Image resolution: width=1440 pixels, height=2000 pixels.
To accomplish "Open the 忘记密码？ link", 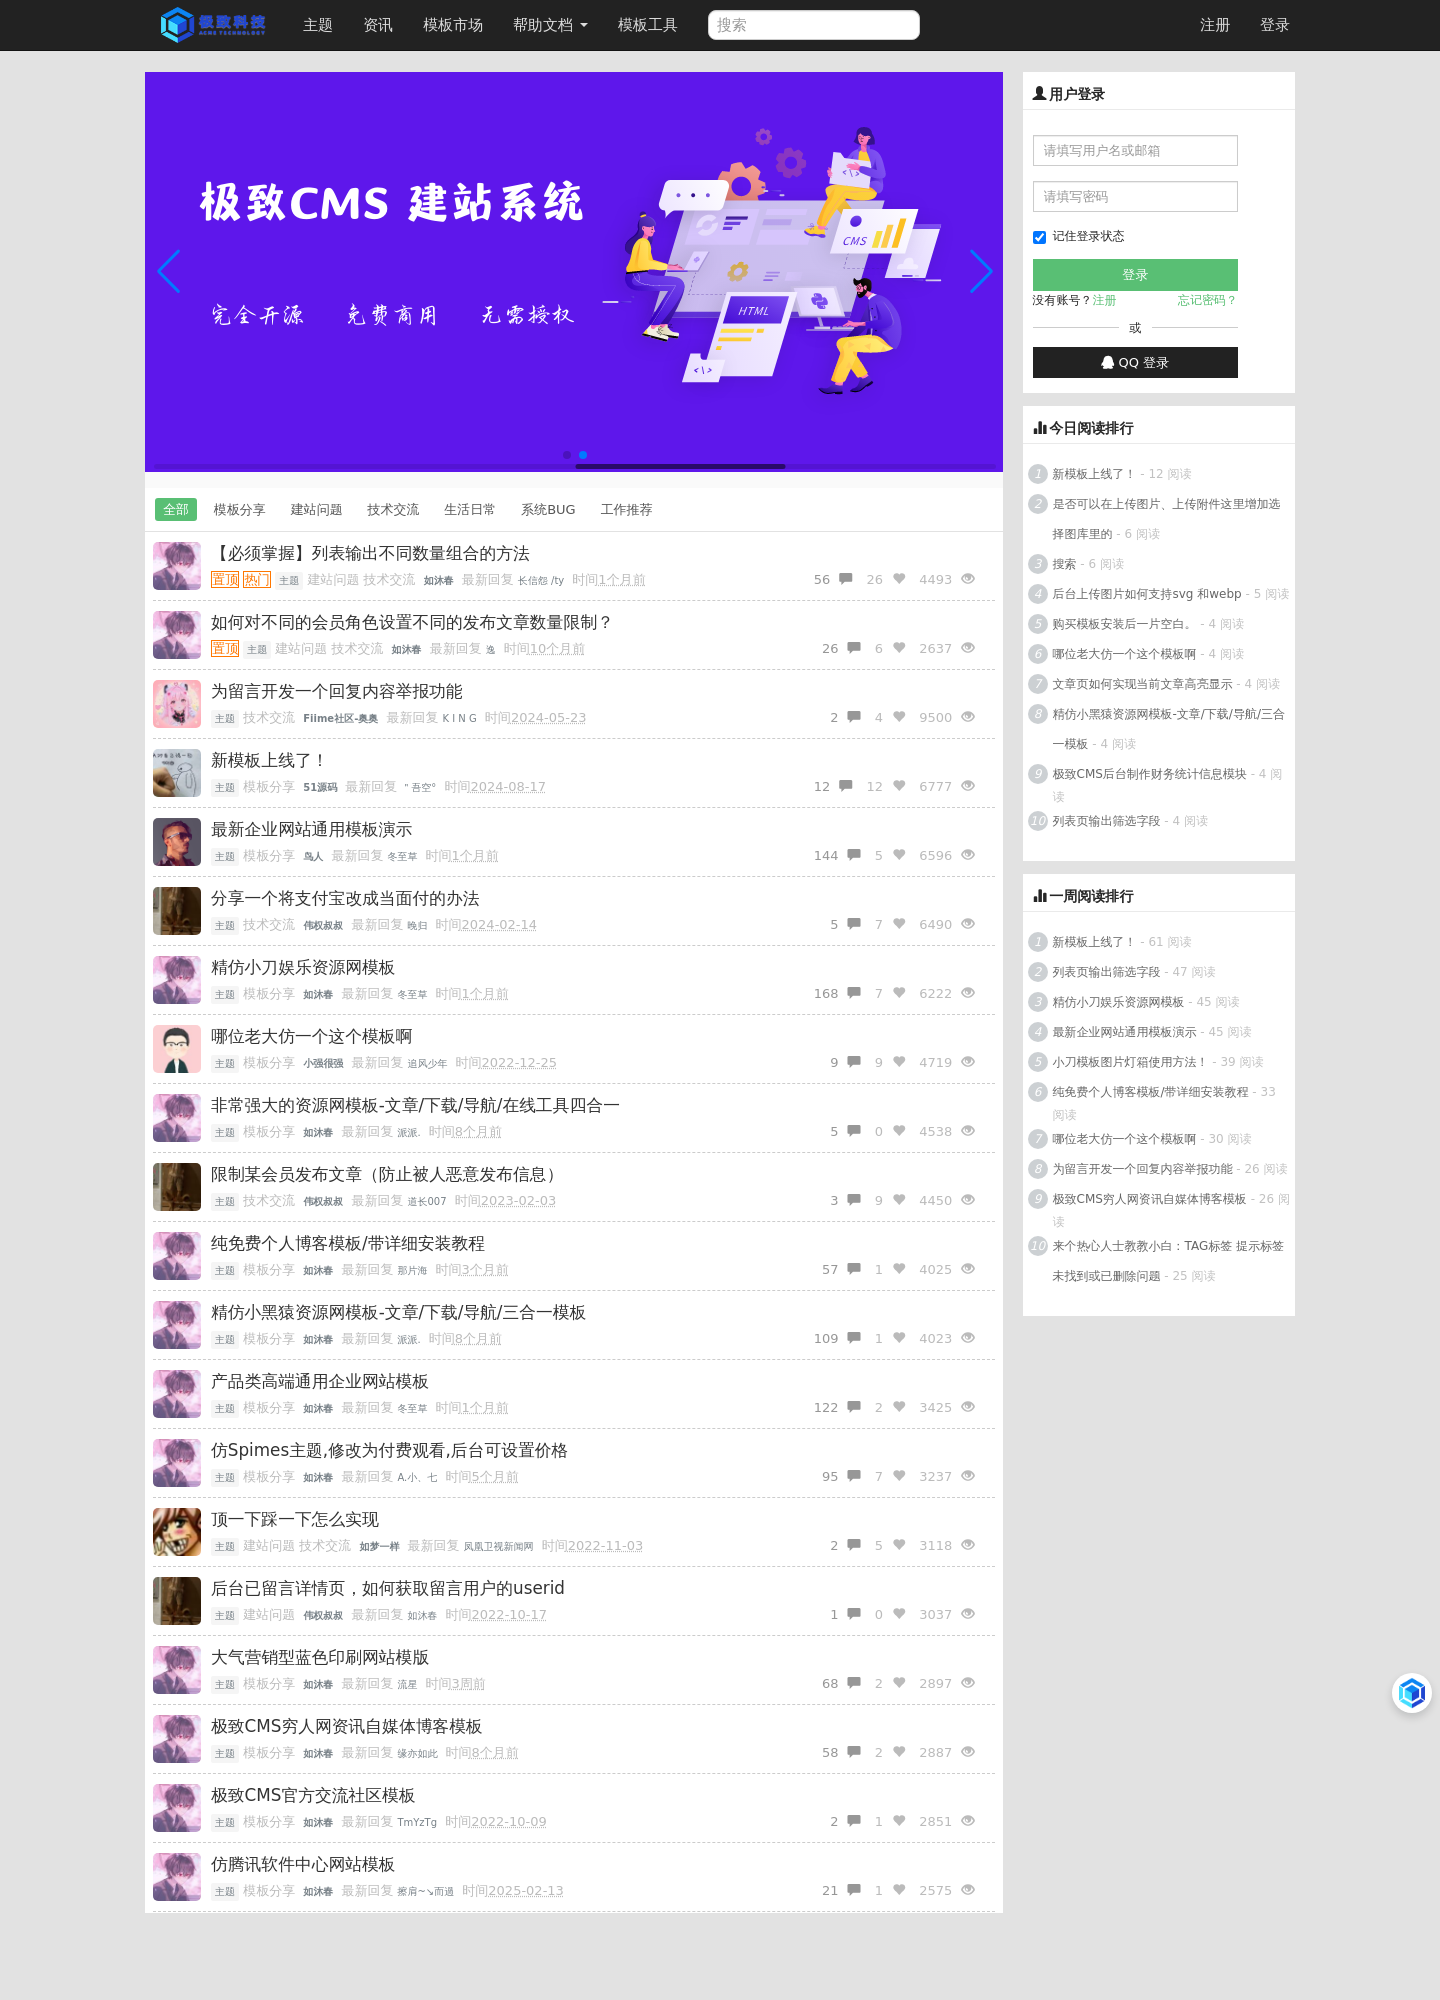I will (x=1207, y=301).
